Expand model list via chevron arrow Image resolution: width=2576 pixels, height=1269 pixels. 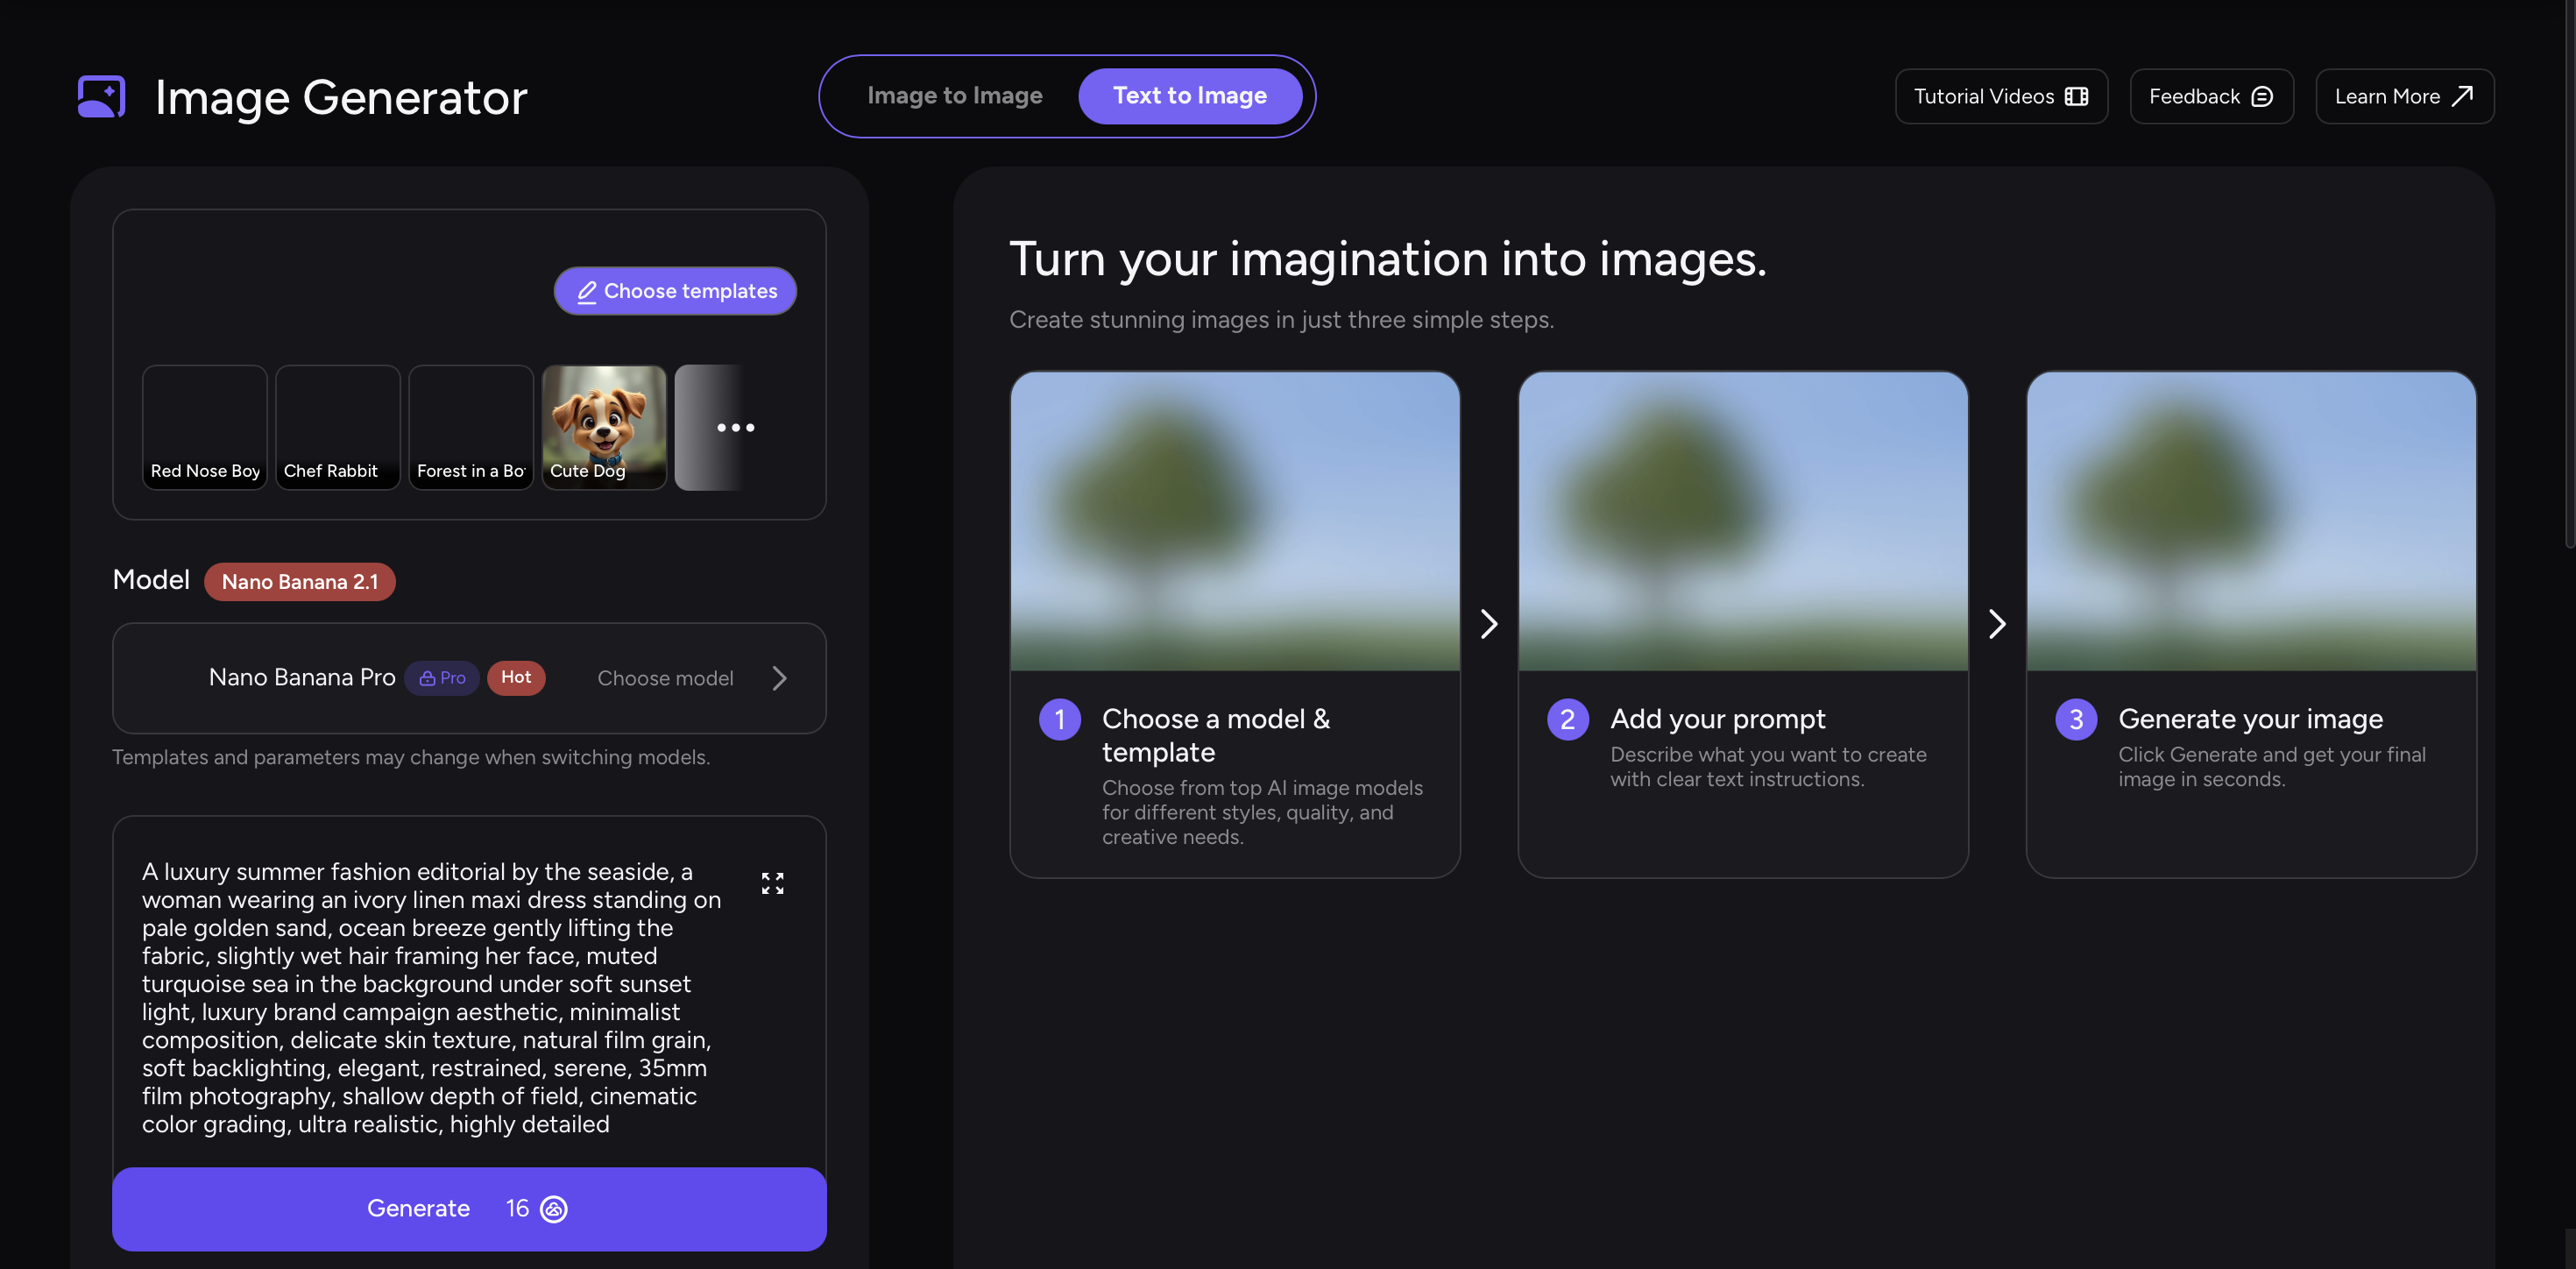tap(779, 678)
